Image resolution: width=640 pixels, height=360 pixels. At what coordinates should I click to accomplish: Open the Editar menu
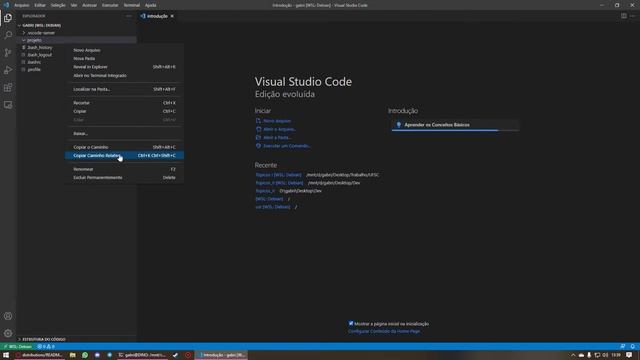(40, 5)
